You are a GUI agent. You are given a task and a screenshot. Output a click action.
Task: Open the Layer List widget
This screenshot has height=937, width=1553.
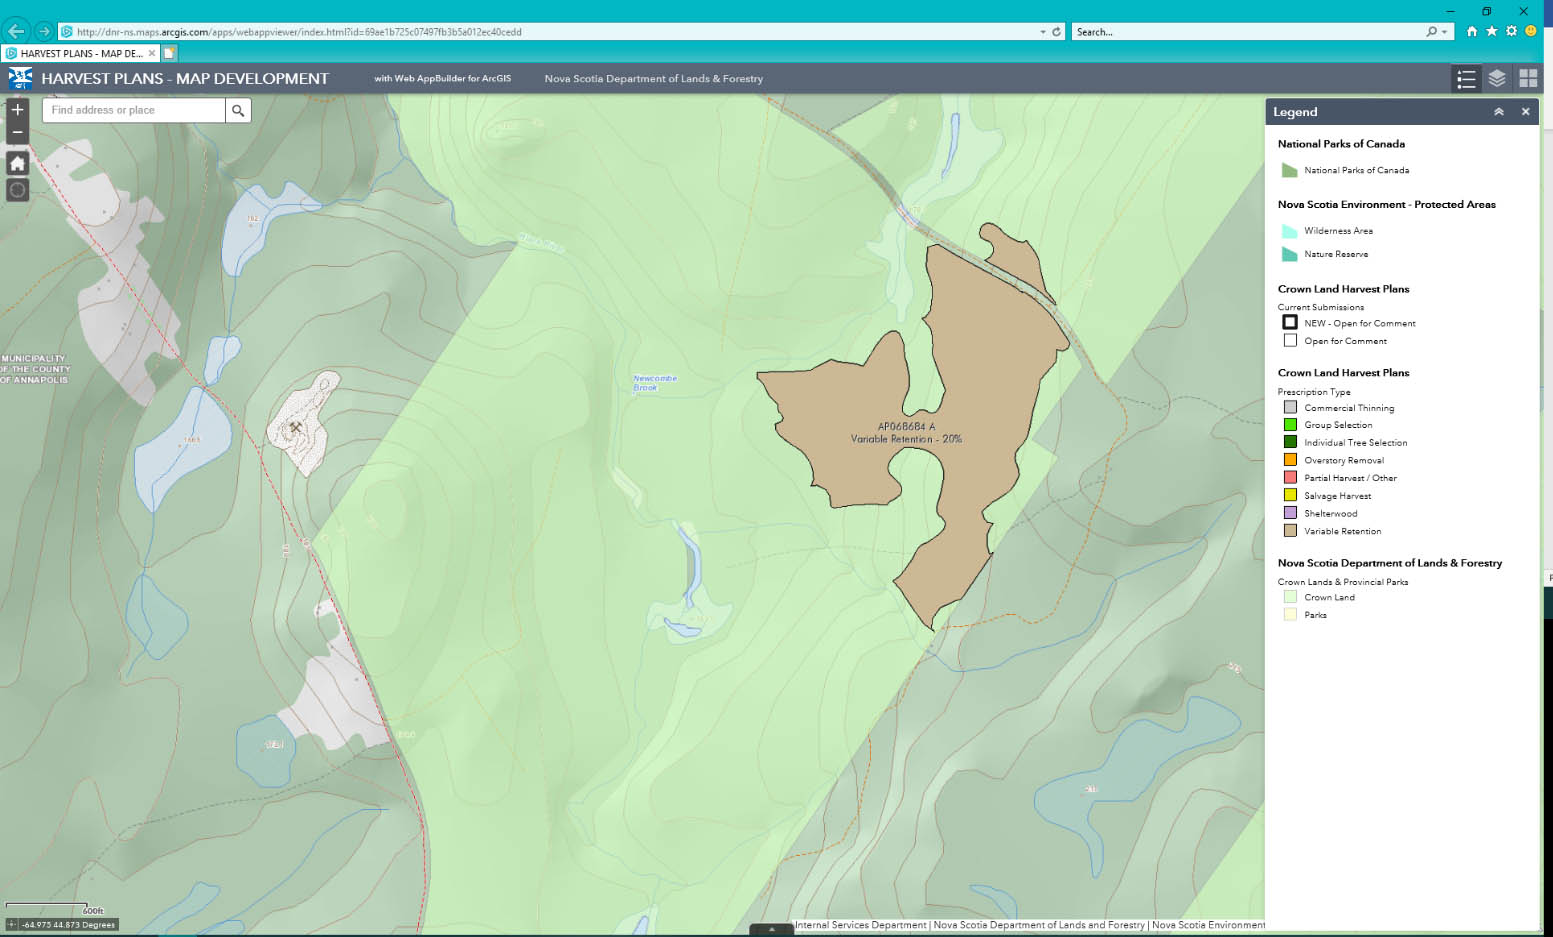[x=1496, y=78]
